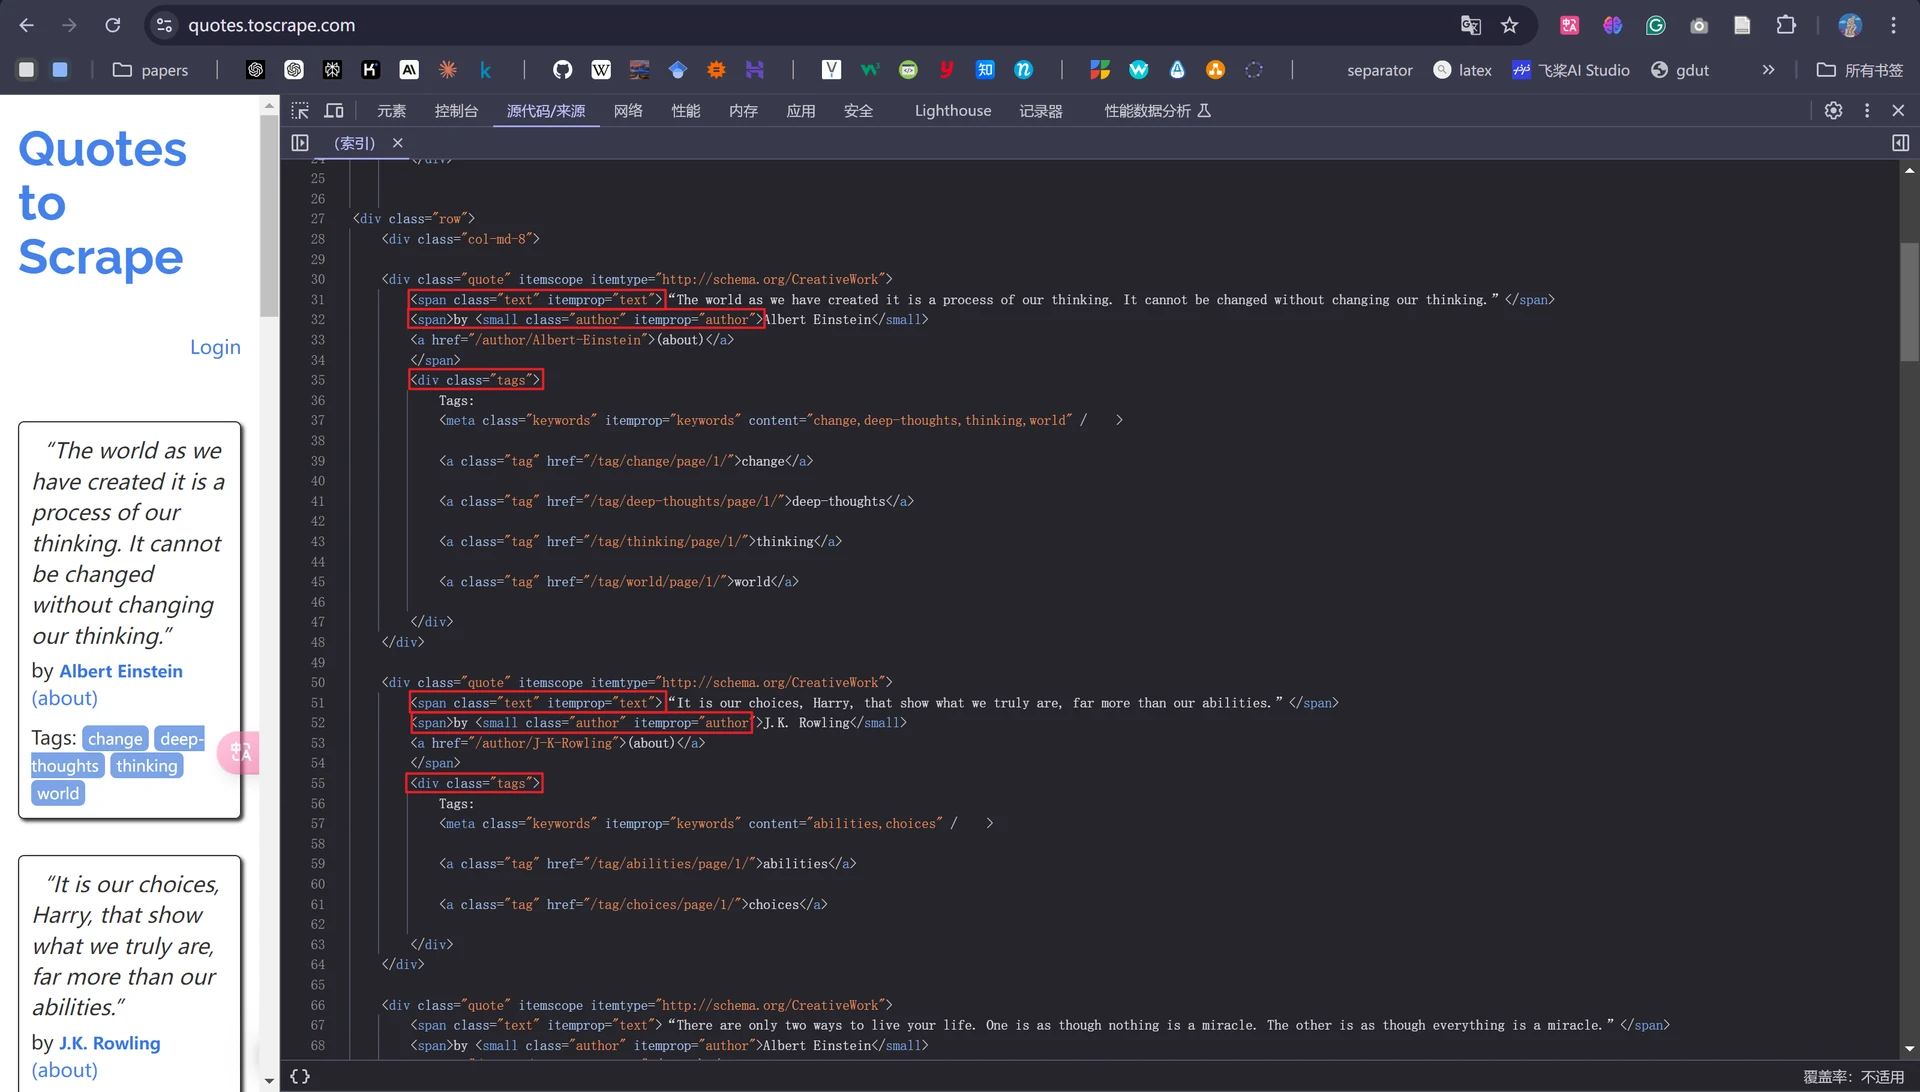Viewport: 1920px width, 1092px height.
Task: Click the Login link
Action: pos(215,347)
